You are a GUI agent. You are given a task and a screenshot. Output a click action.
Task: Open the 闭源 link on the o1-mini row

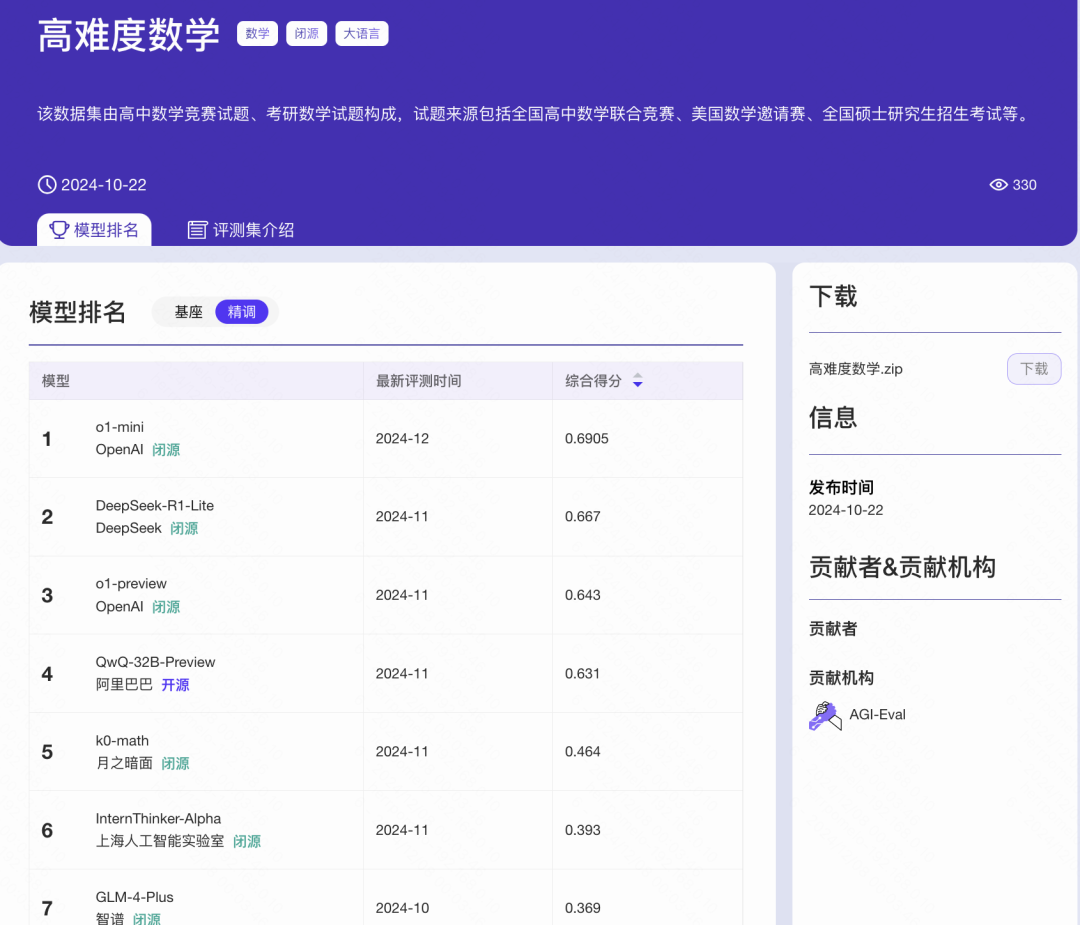(166, 449)
